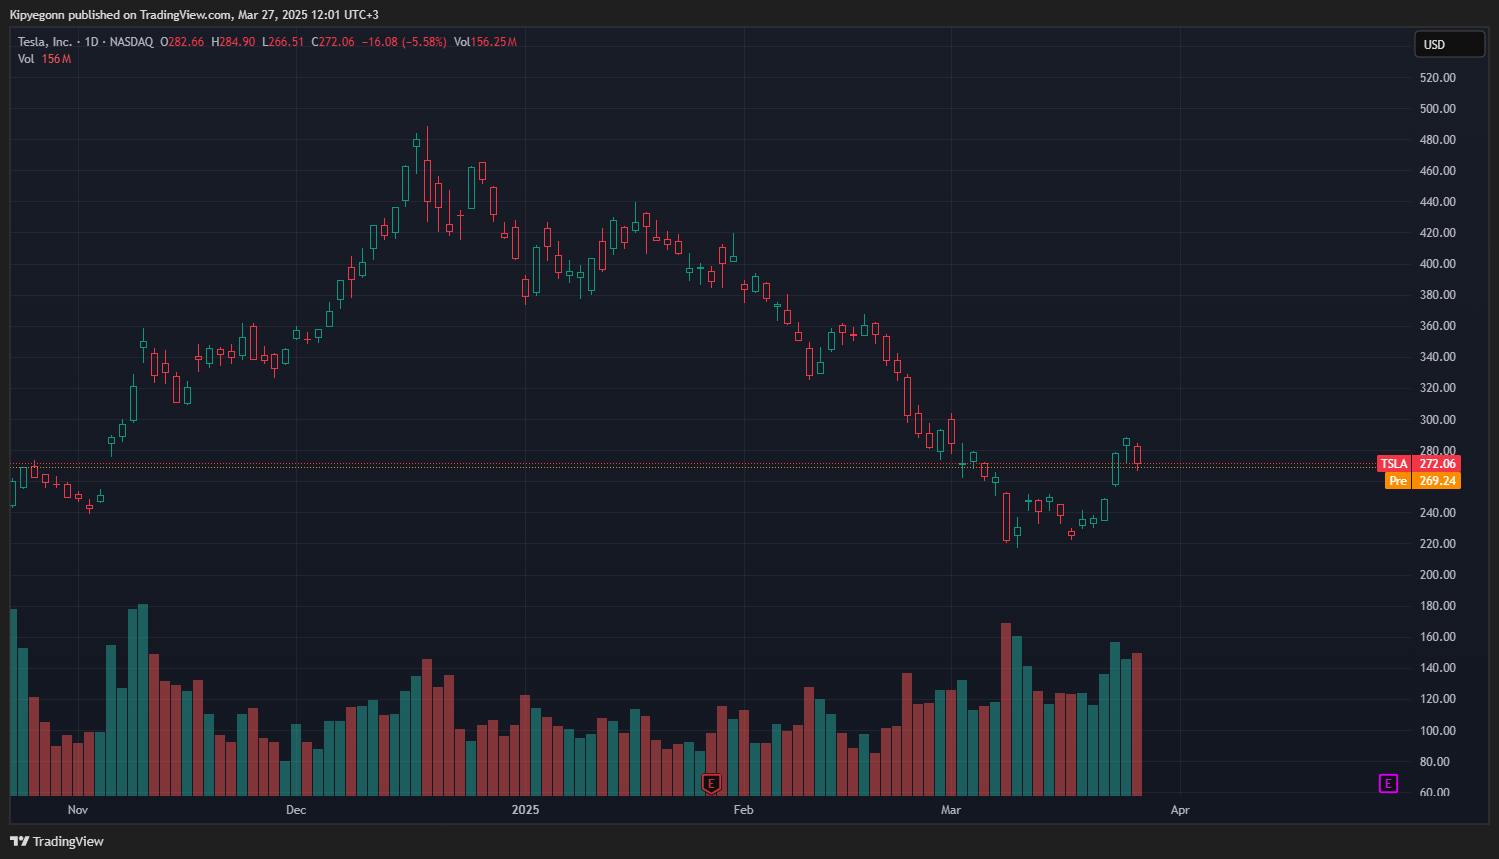This screenshot has height=859, width=1499.
Task: Click the Vol156.25M value in the legend
Action: pyautogui.click(x=485, y=42)
